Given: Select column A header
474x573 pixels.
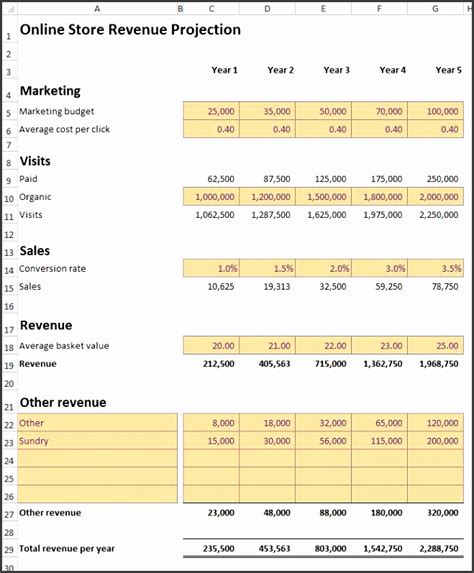Looking at the screenshot, I should [97, 9].
